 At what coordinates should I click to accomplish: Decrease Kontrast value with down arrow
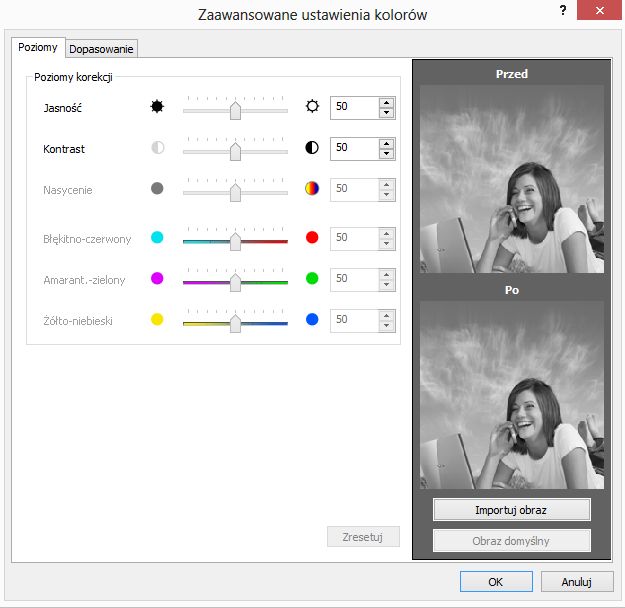click(x=386, y=154)
